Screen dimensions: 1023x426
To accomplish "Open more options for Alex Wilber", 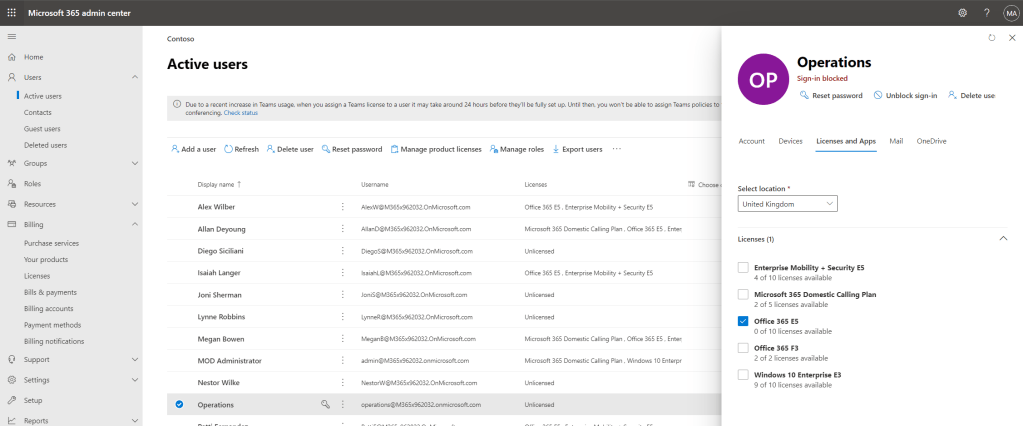I will coord(342,207).
